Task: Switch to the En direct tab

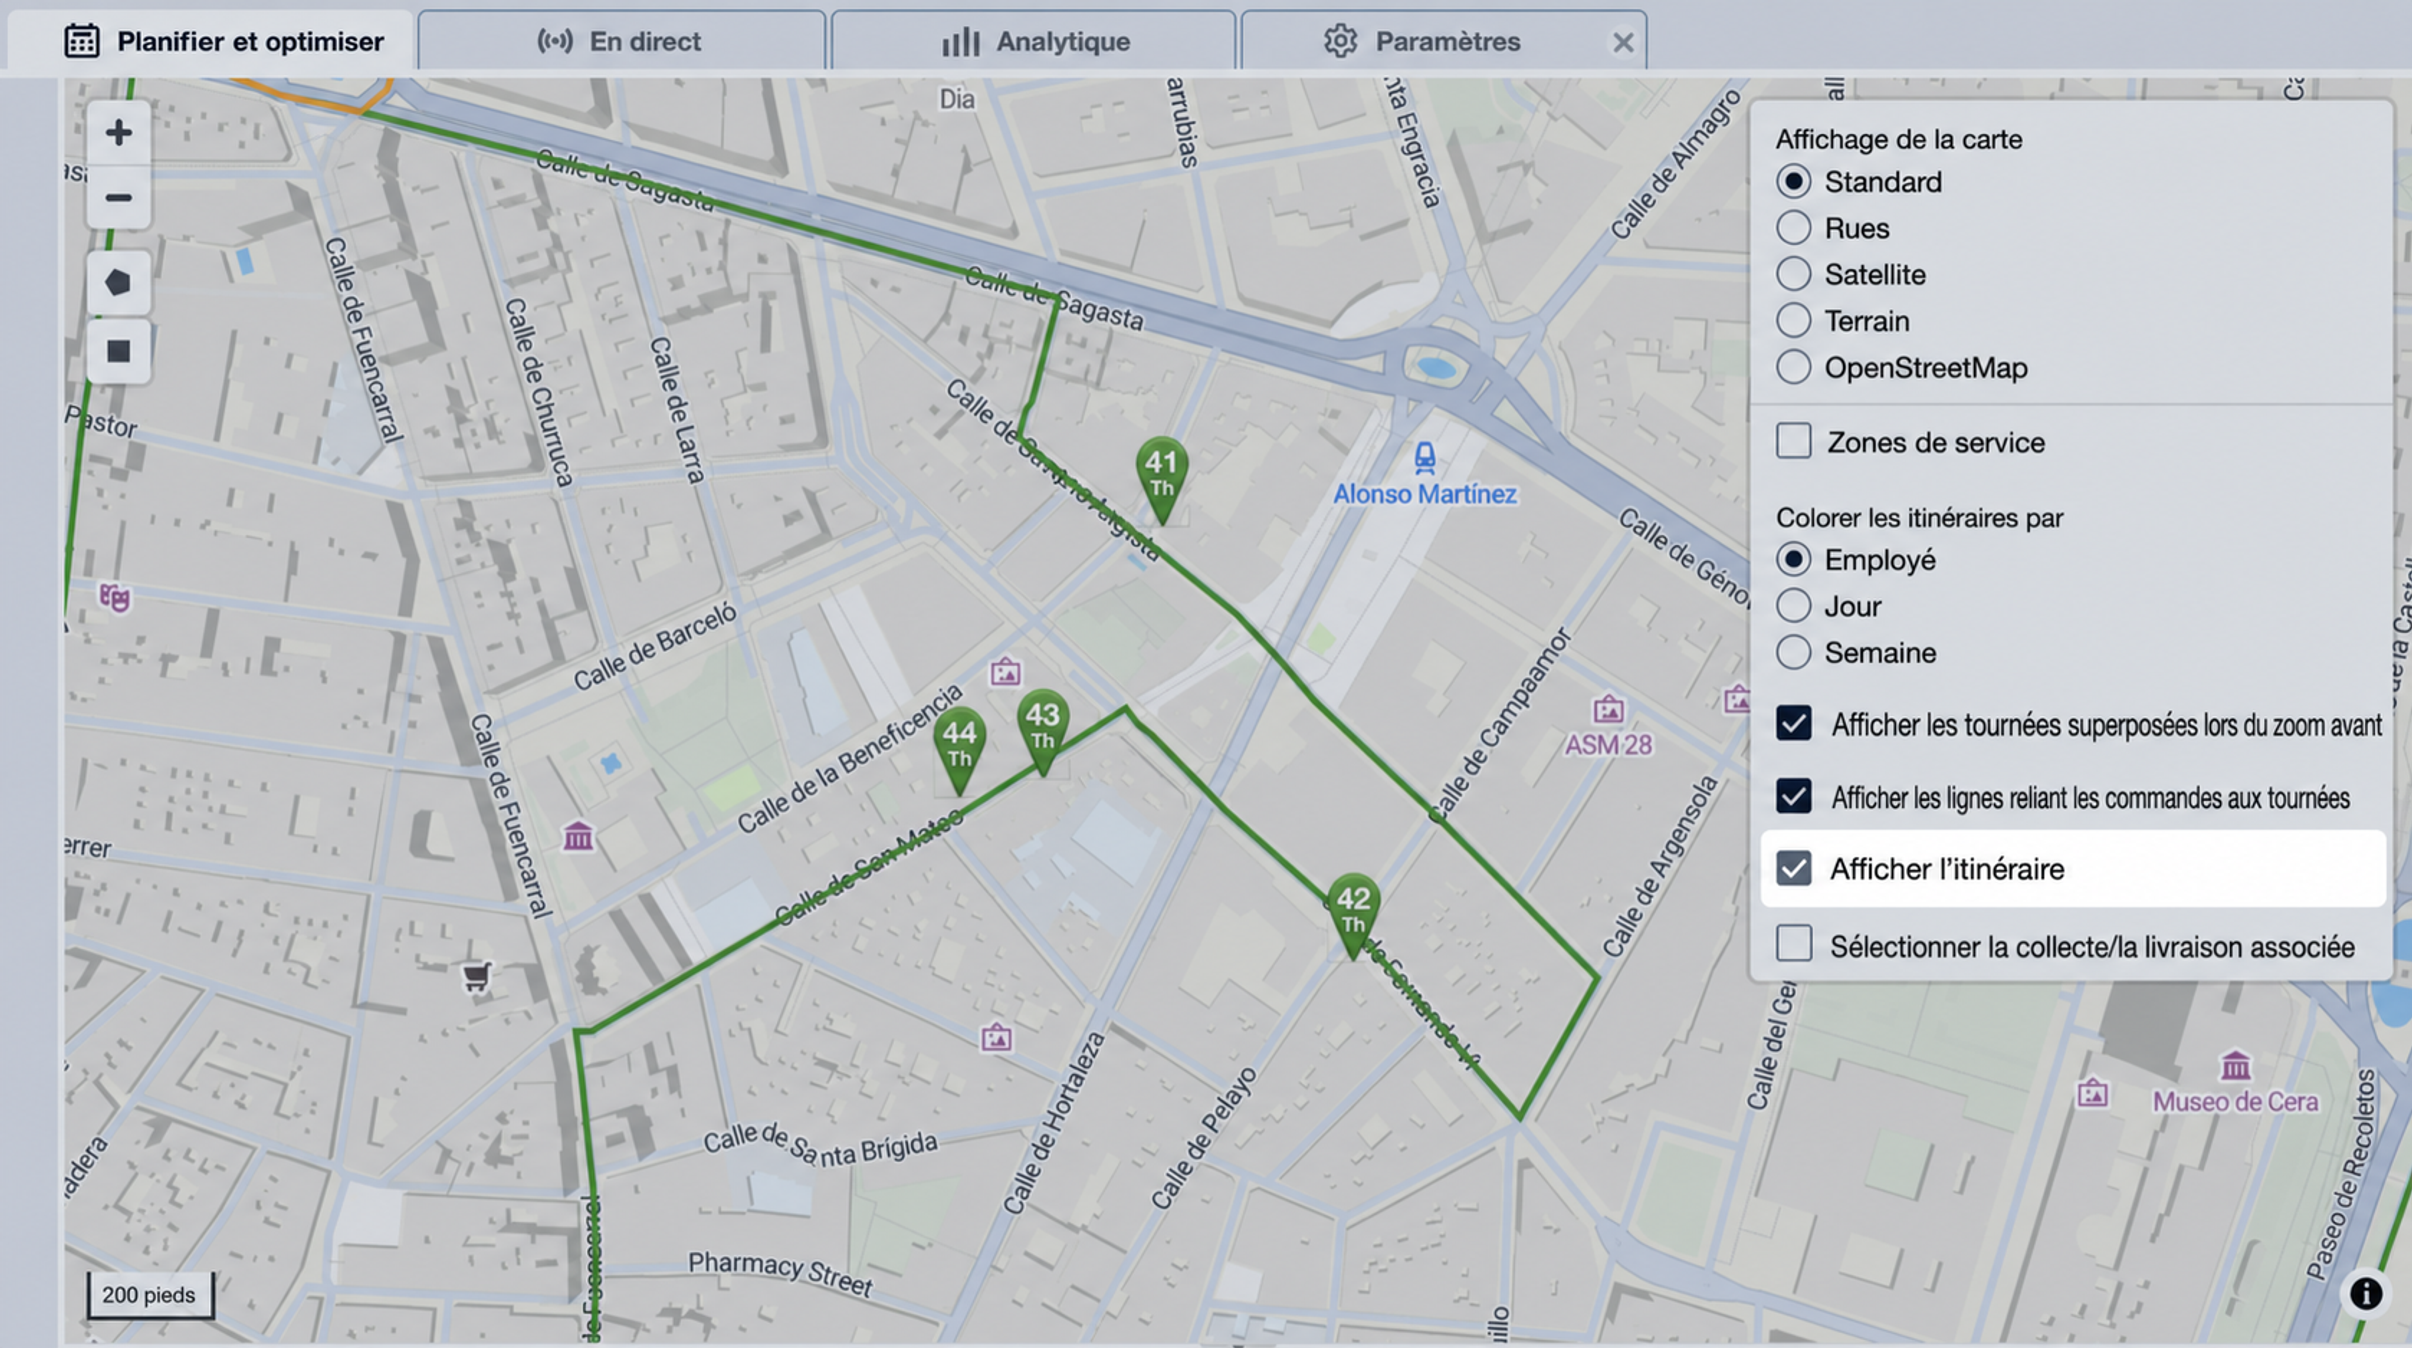Action: (x=622, y=41)
